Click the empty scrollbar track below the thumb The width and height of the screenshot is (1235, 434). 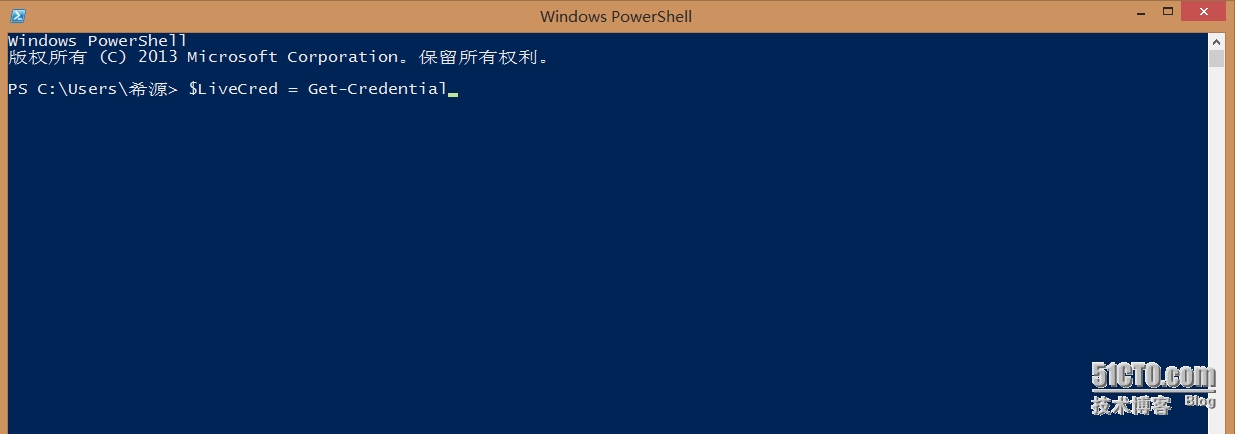[x=1216, y=250]
